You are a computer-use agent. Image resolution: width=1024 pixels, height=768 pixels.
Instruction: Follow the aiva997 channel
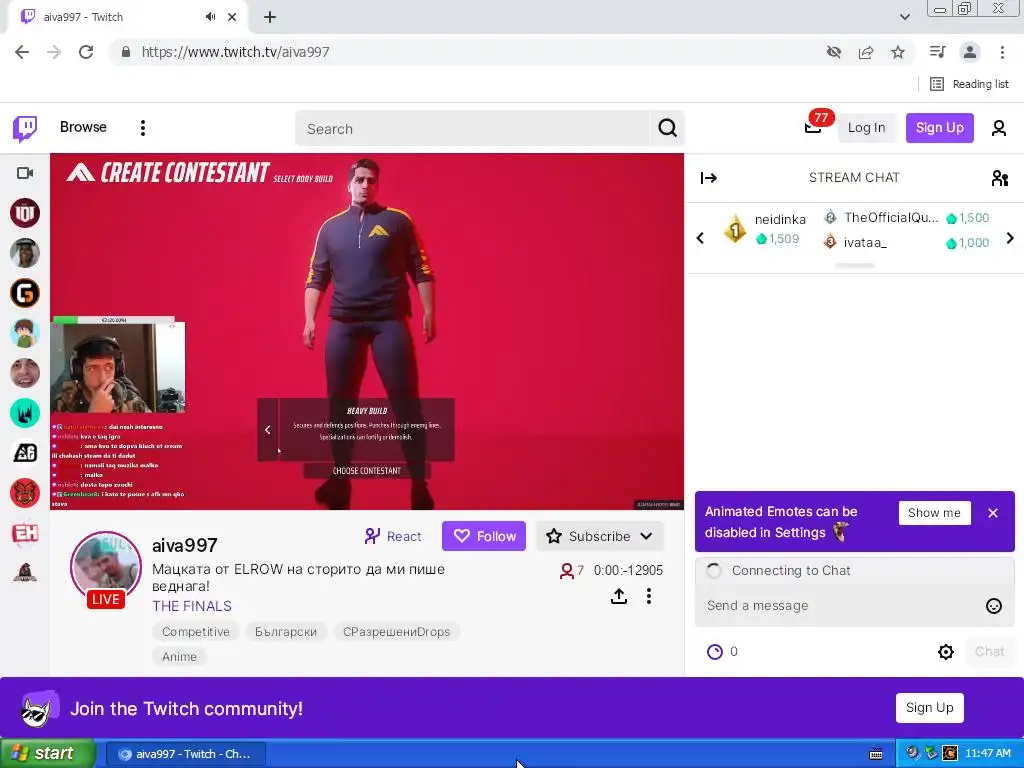coord(484,536)
